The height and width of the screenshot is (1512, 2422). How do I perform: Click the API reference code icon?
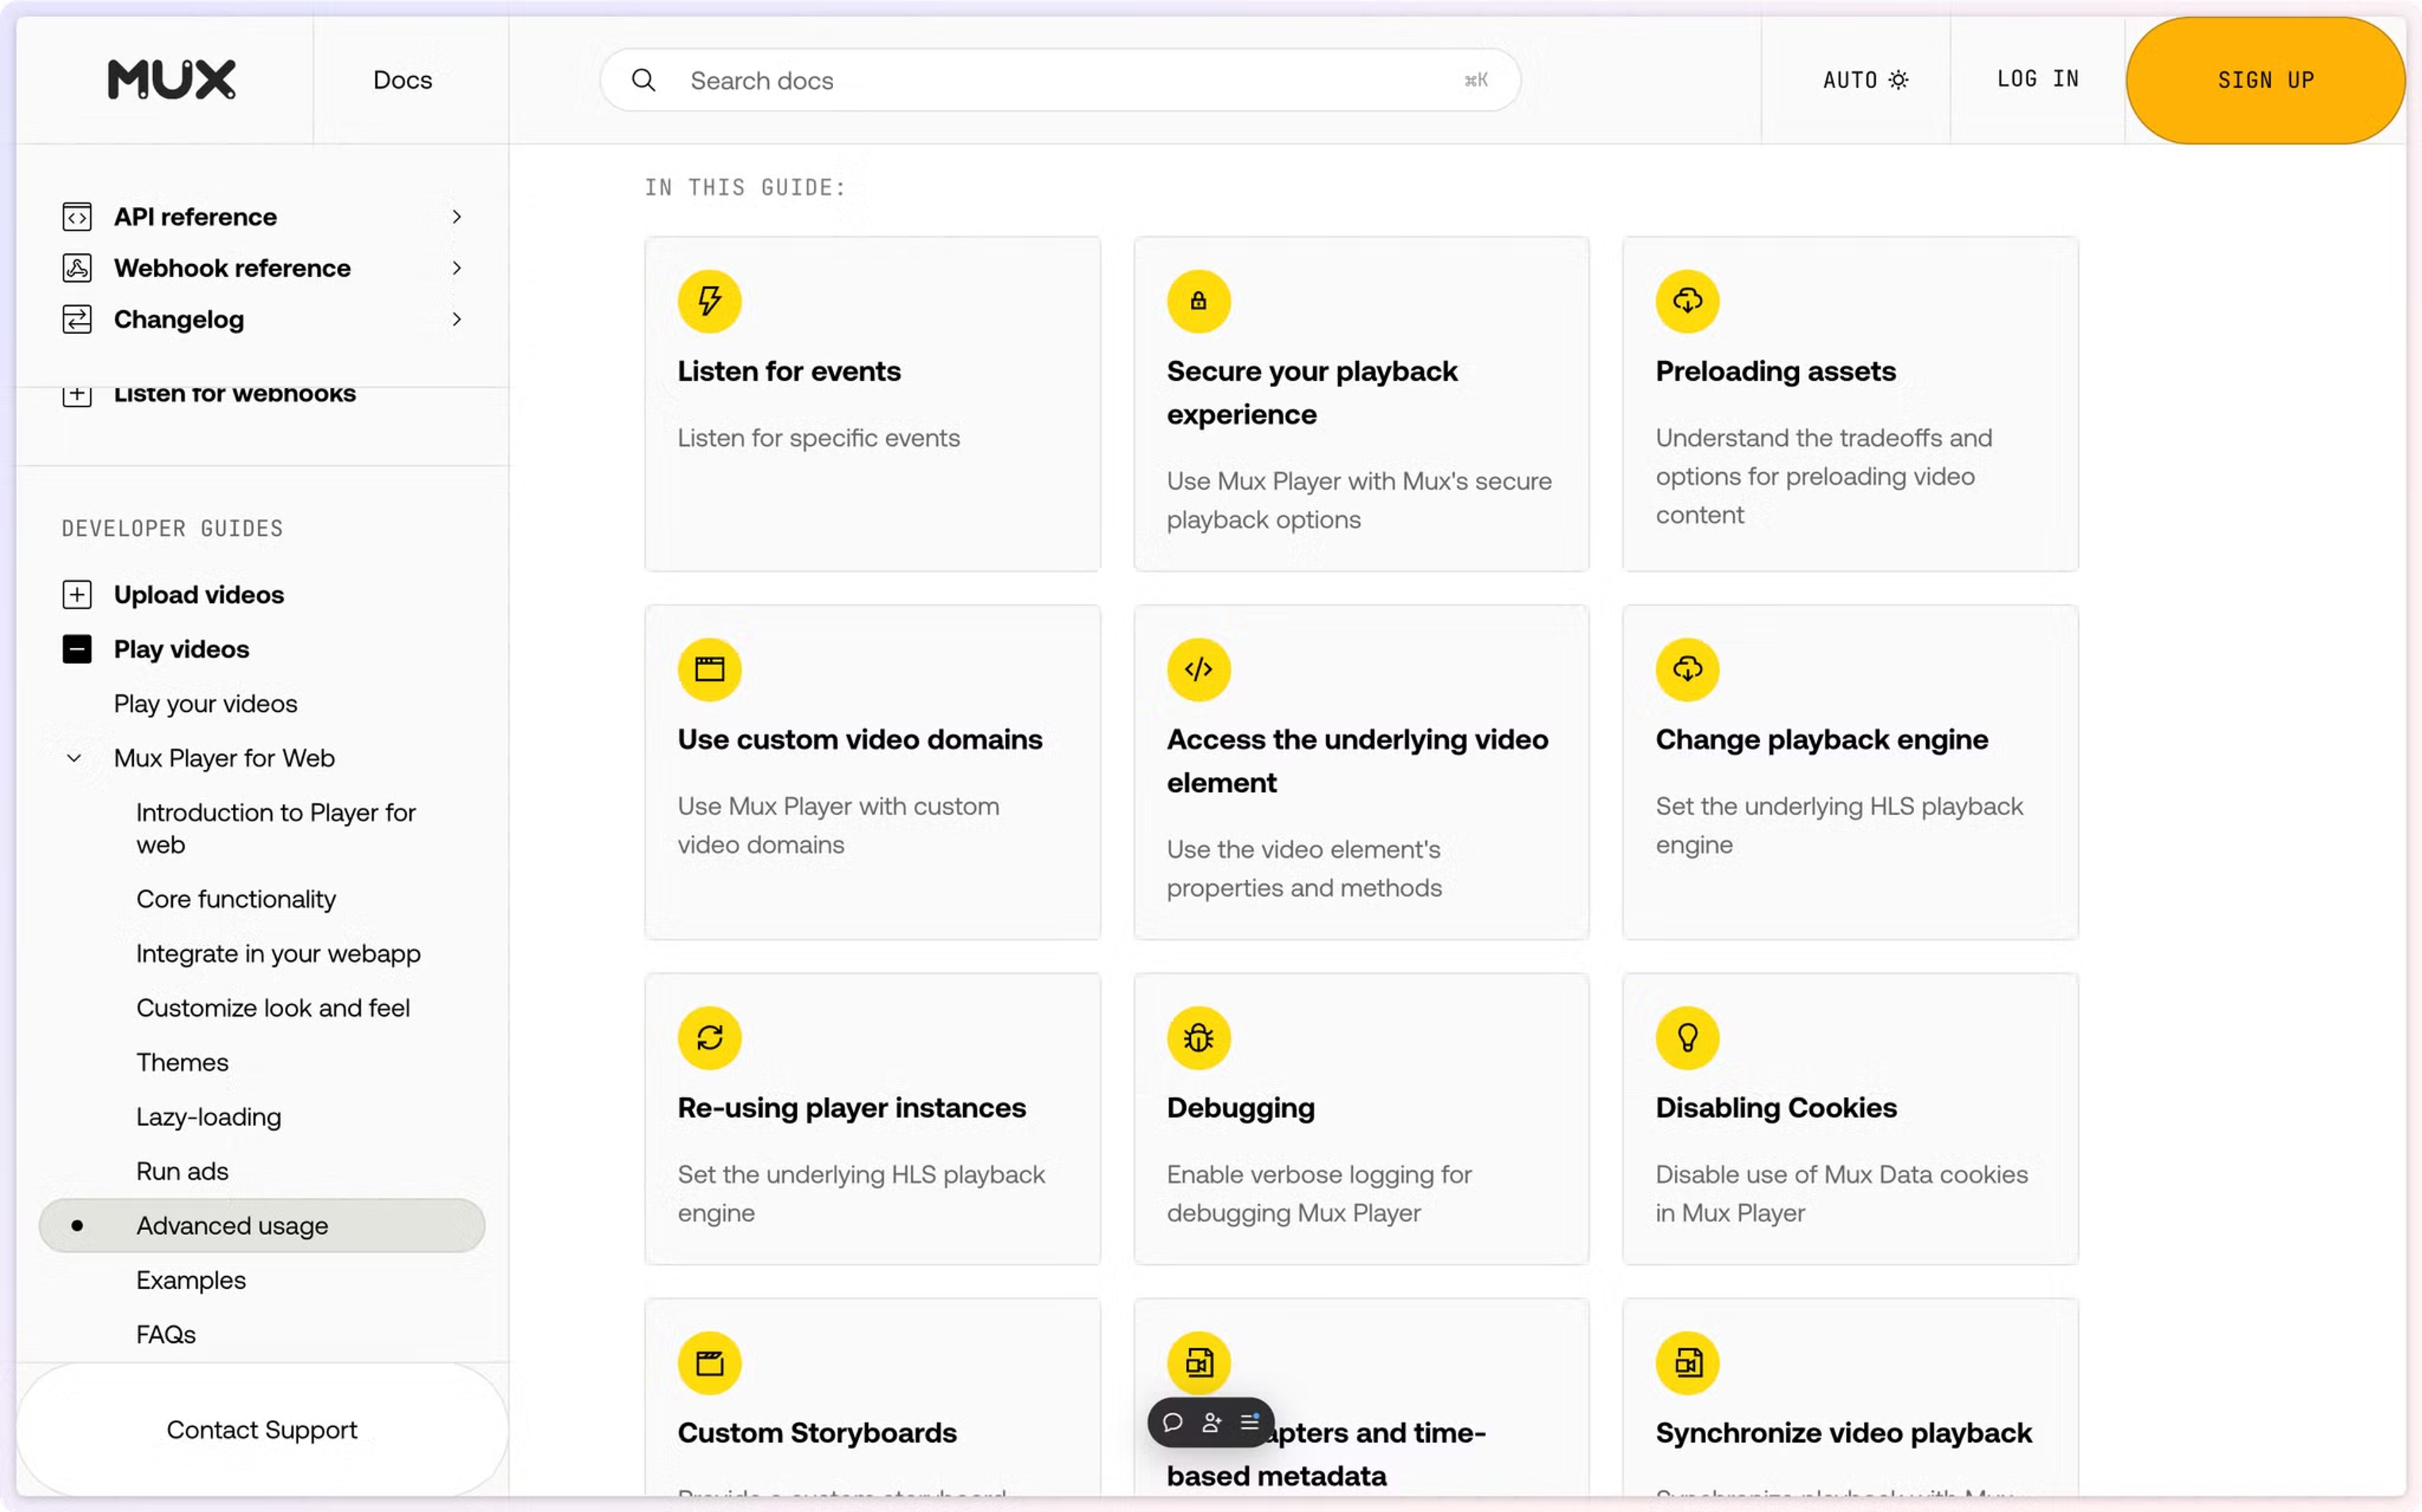(x=77, y=217)
